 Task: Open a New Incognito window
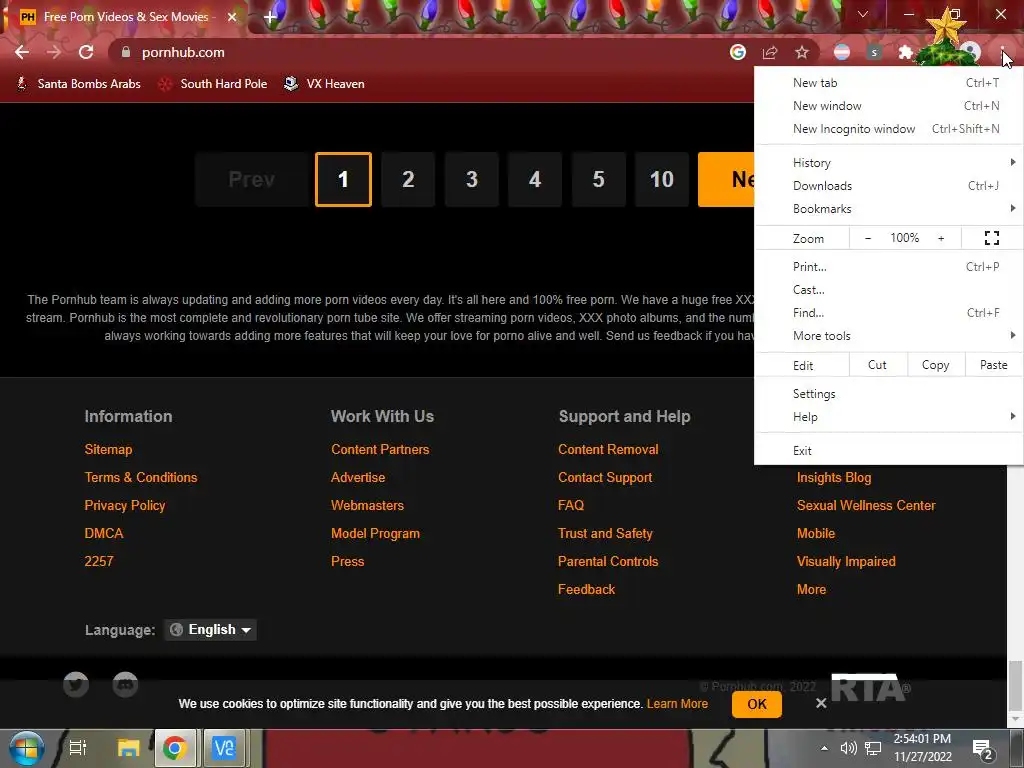(888, 129)
